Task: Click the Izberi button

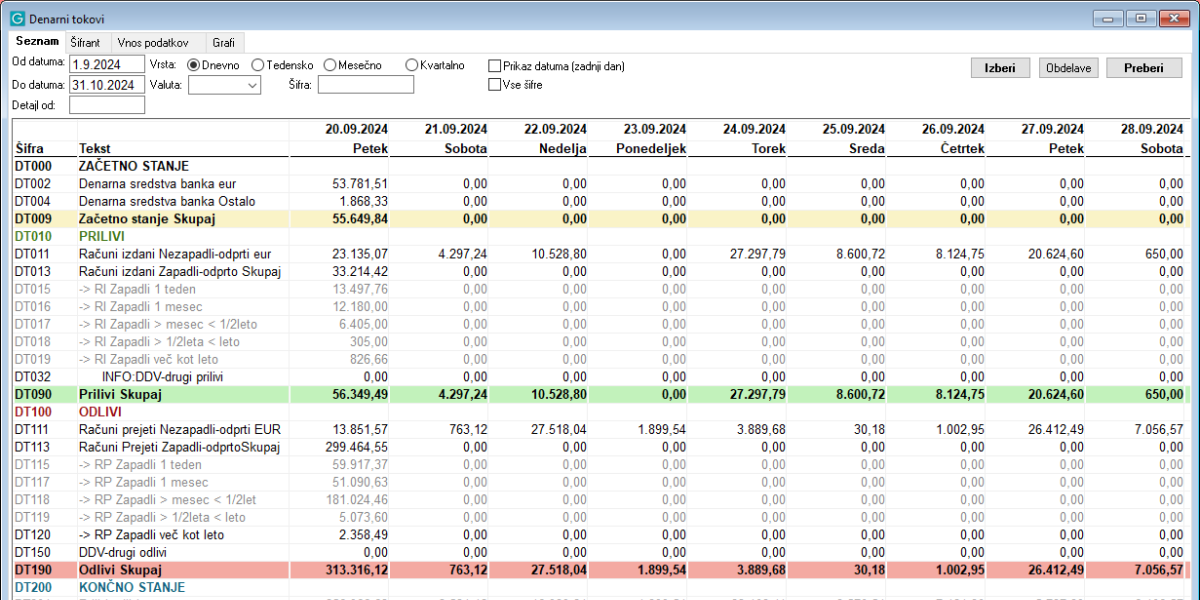Action: point(1001,68)
